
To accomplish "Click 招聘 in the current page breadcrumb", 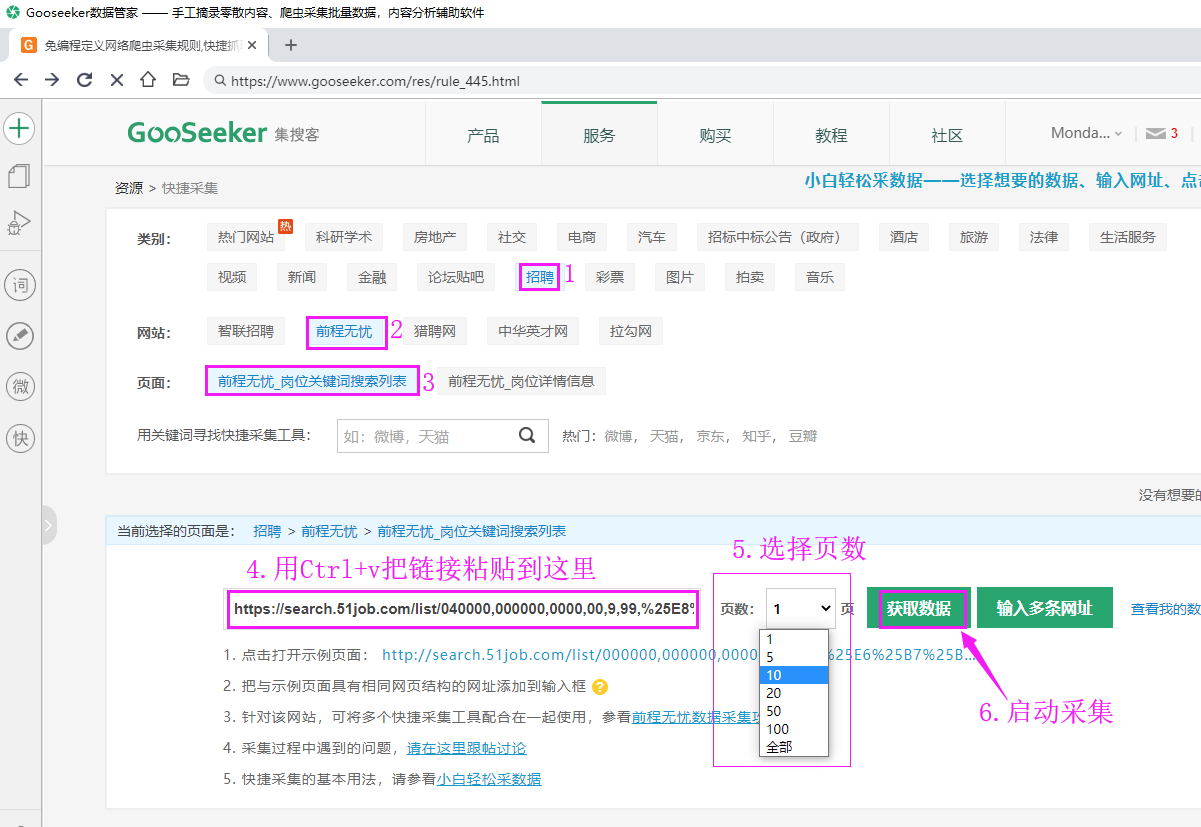I will pyautogui.click(x=267, y=531).
